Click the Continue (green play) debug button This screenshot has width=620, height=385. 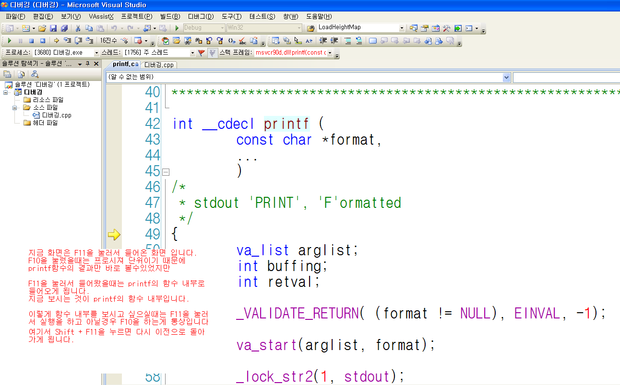pyautogui.click(x=9, y=41)
